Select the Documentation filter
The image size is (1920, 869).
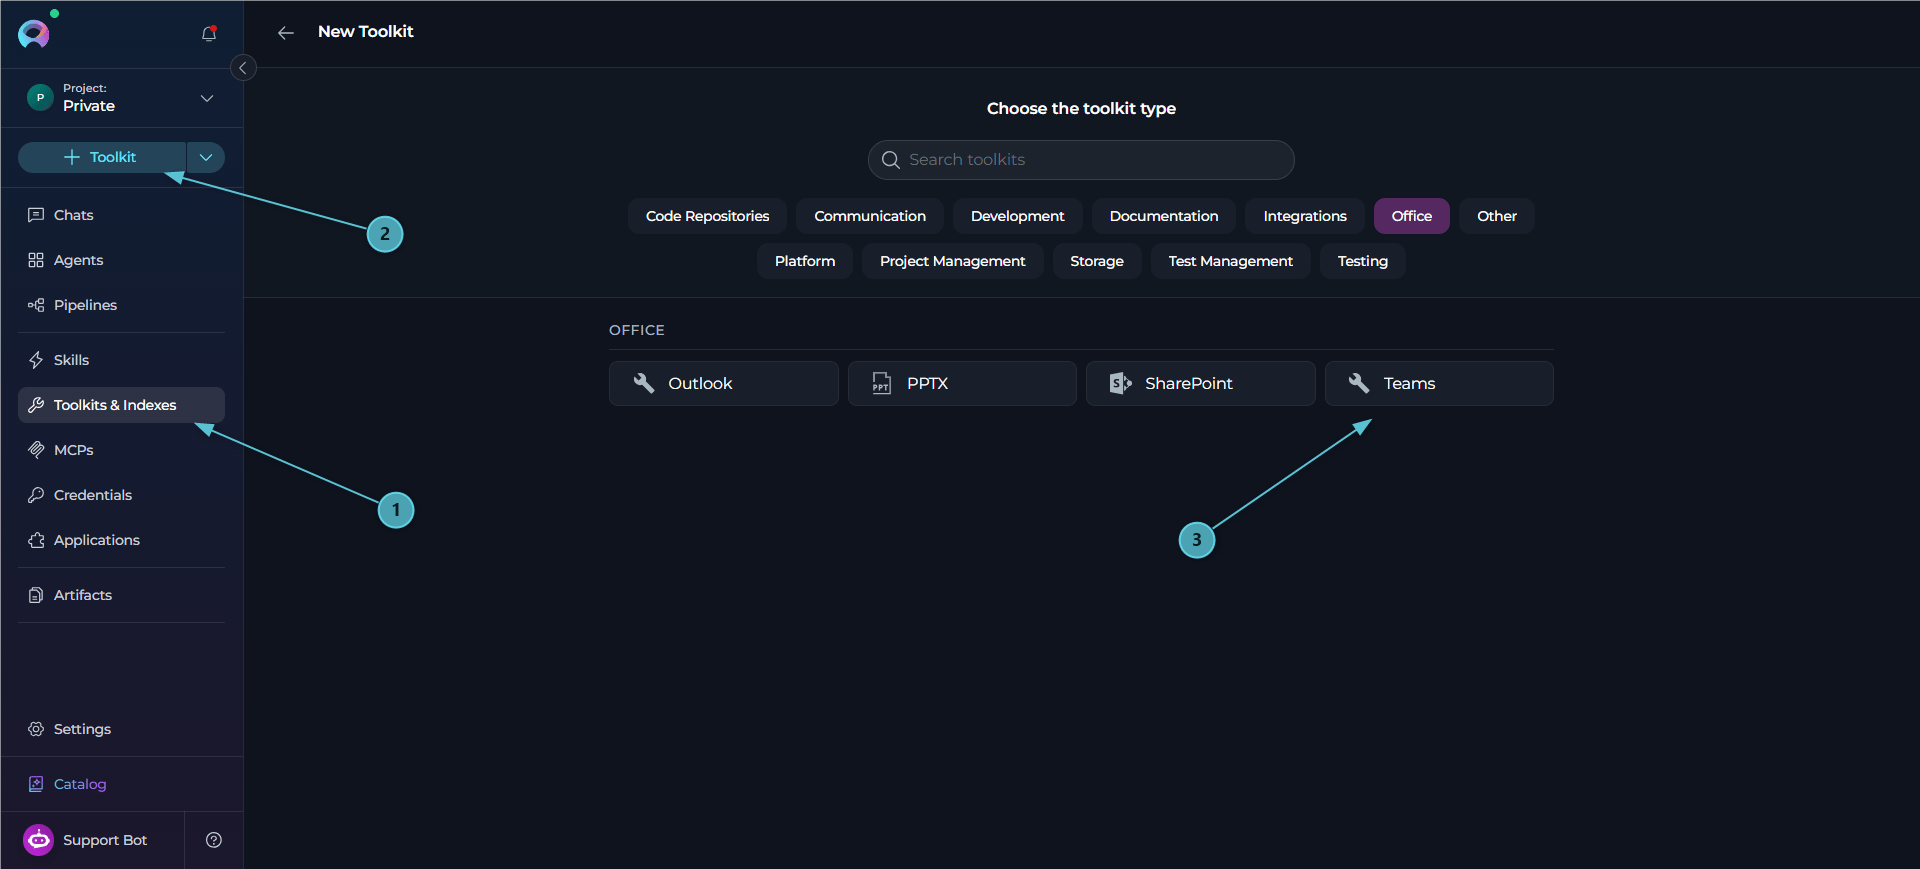[1164, 216]
